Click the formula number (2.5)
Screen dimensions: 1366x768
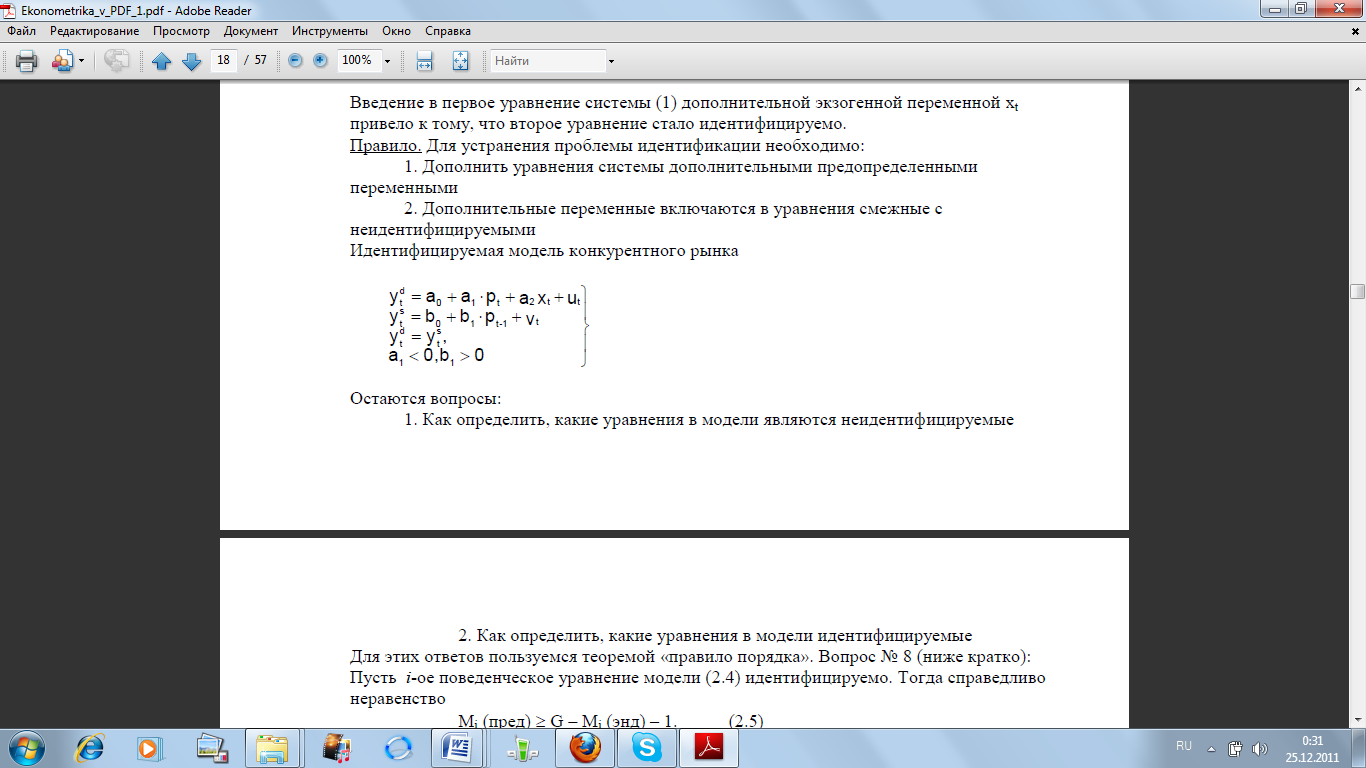click(x=746, y=721)
